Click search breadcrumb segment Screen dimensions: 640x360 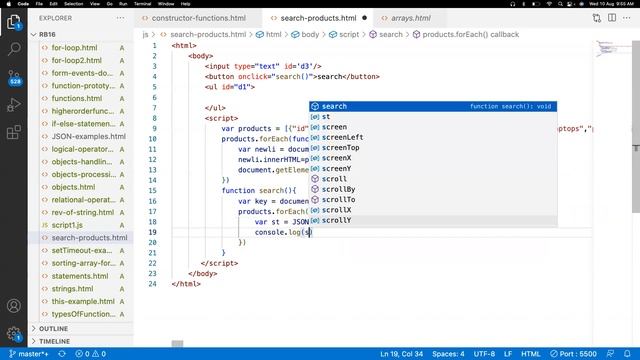pyautogui.click(x=386, y=35)
